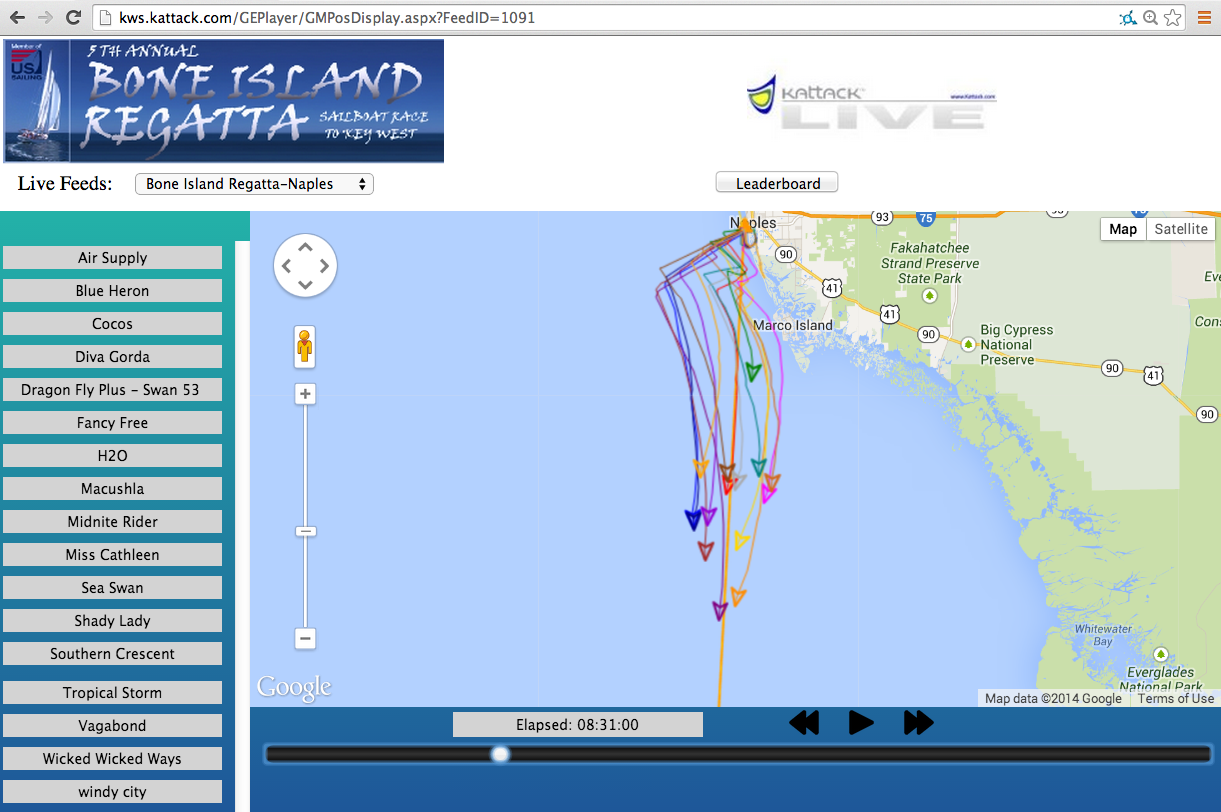Click the zoom magnifier icon in address bar
The image size is (1221, 812).
click(1151, 17)
